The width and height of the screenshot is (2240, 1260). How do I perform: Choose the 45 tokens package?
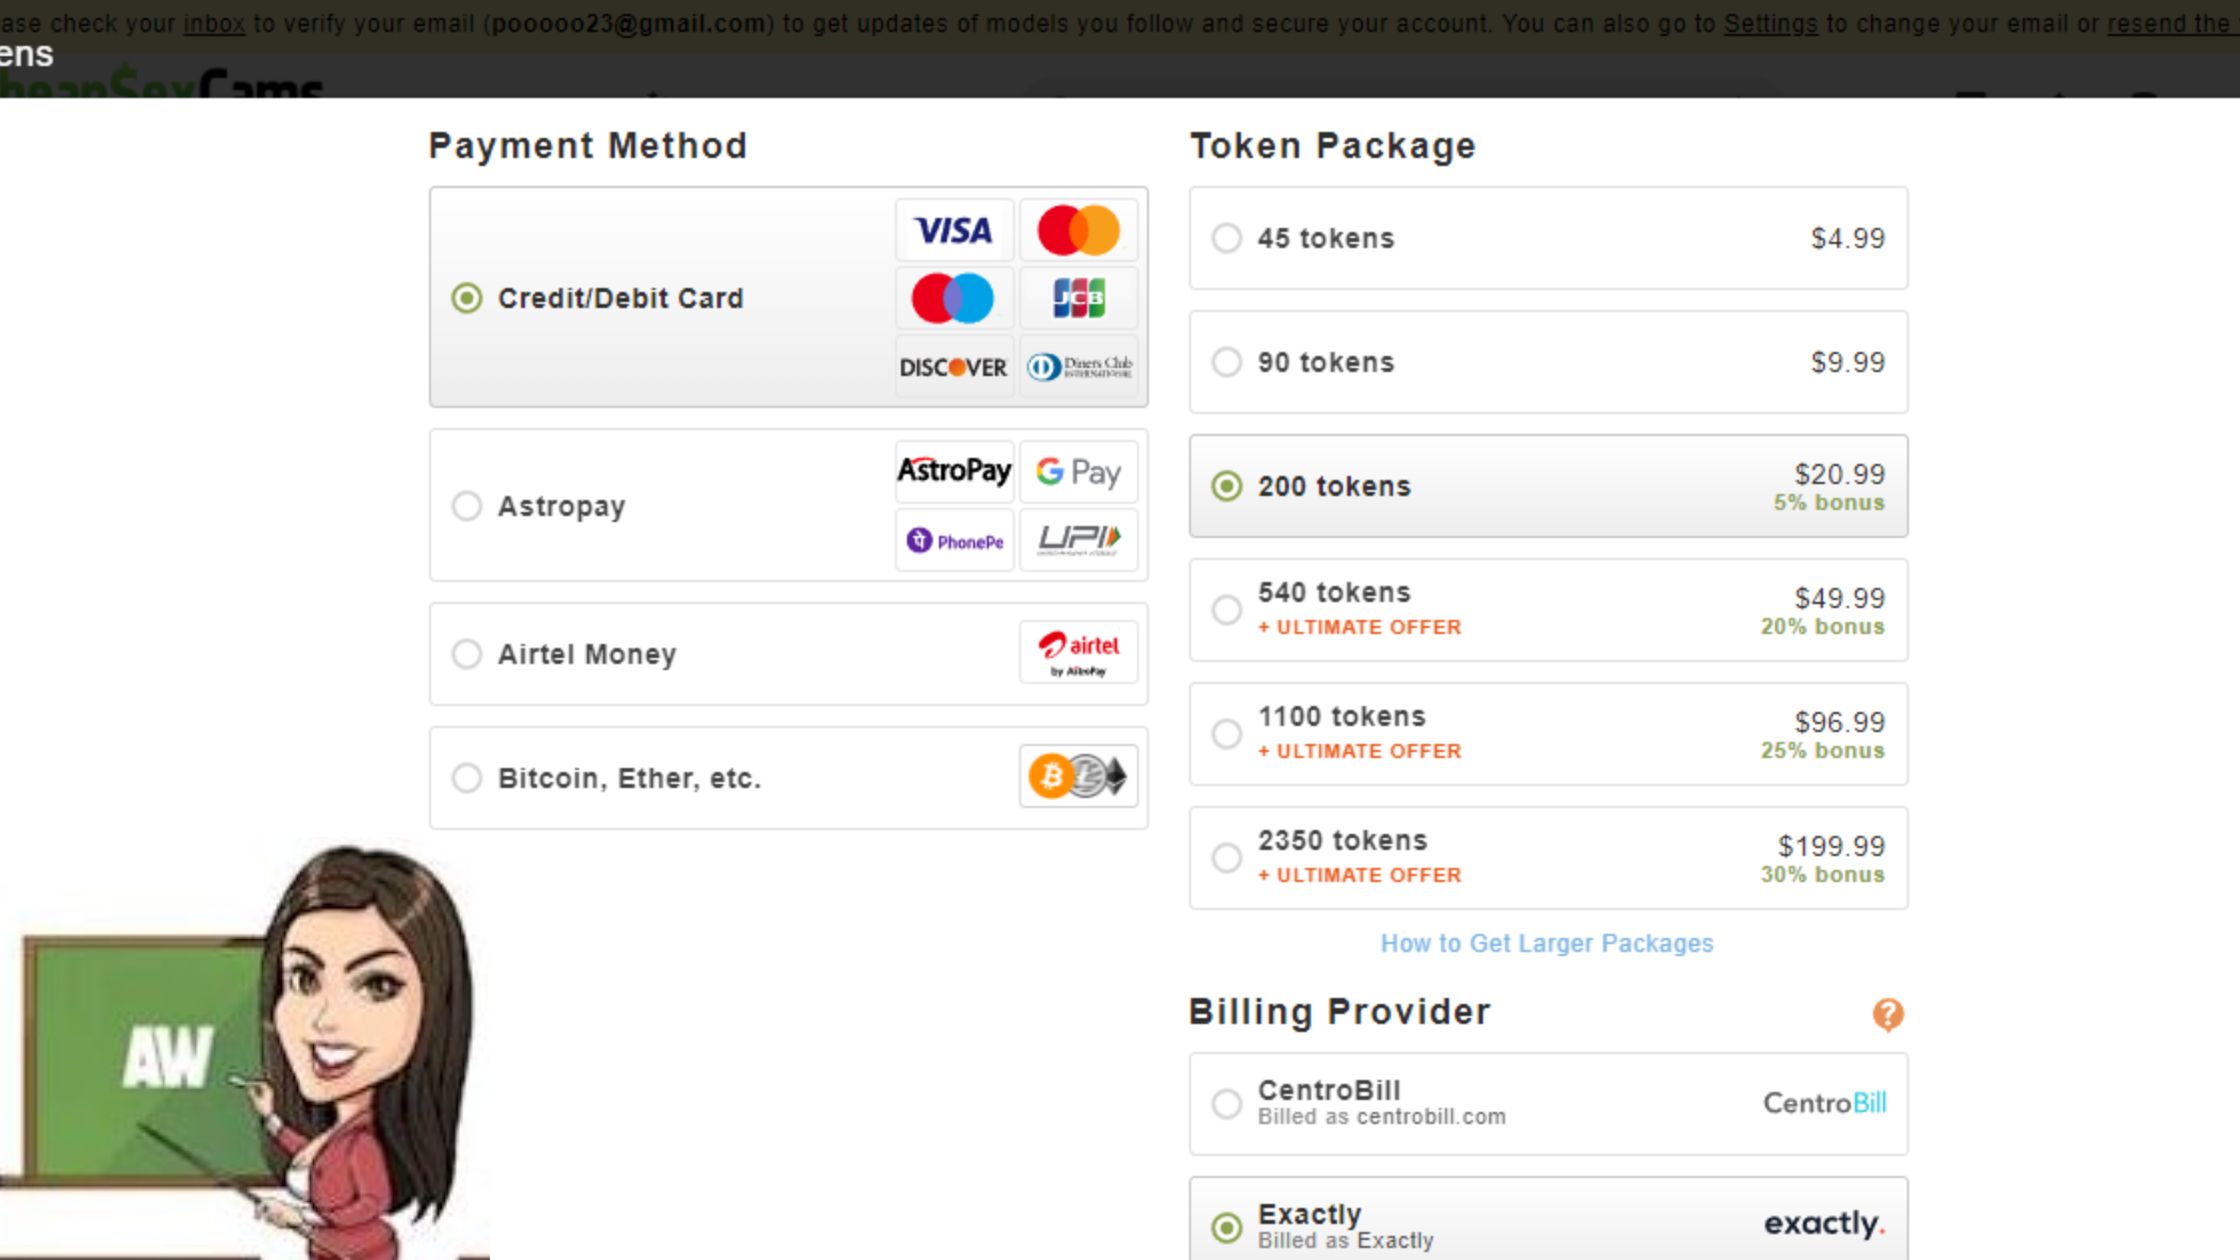(x=1548, y=238)
